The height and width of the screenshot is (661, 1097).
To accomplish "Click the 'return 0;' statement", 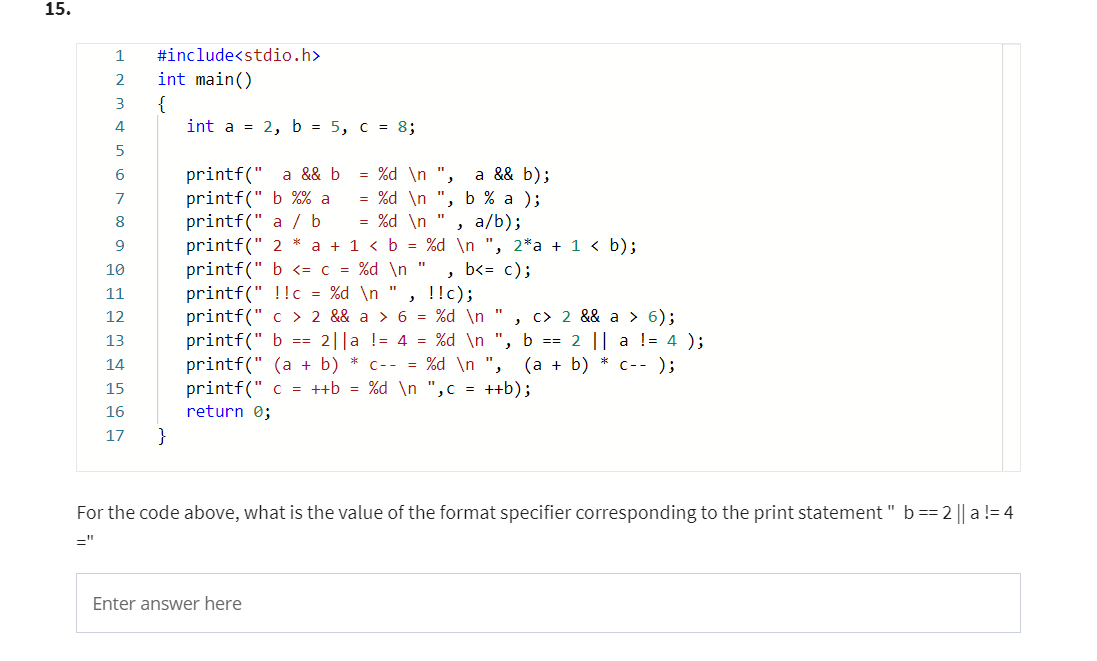I will pyautogui.click(x=228, y=412).
